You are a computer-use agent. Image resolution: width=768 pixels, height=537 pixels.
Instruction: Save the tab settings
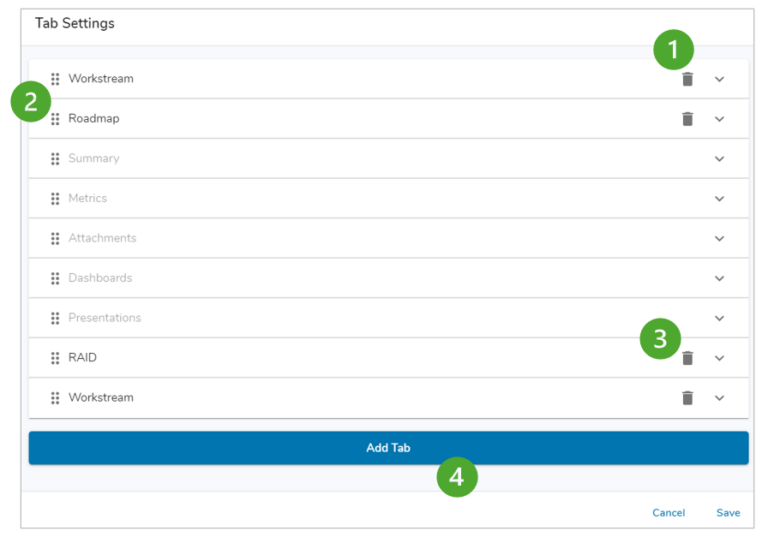point(728,513)
